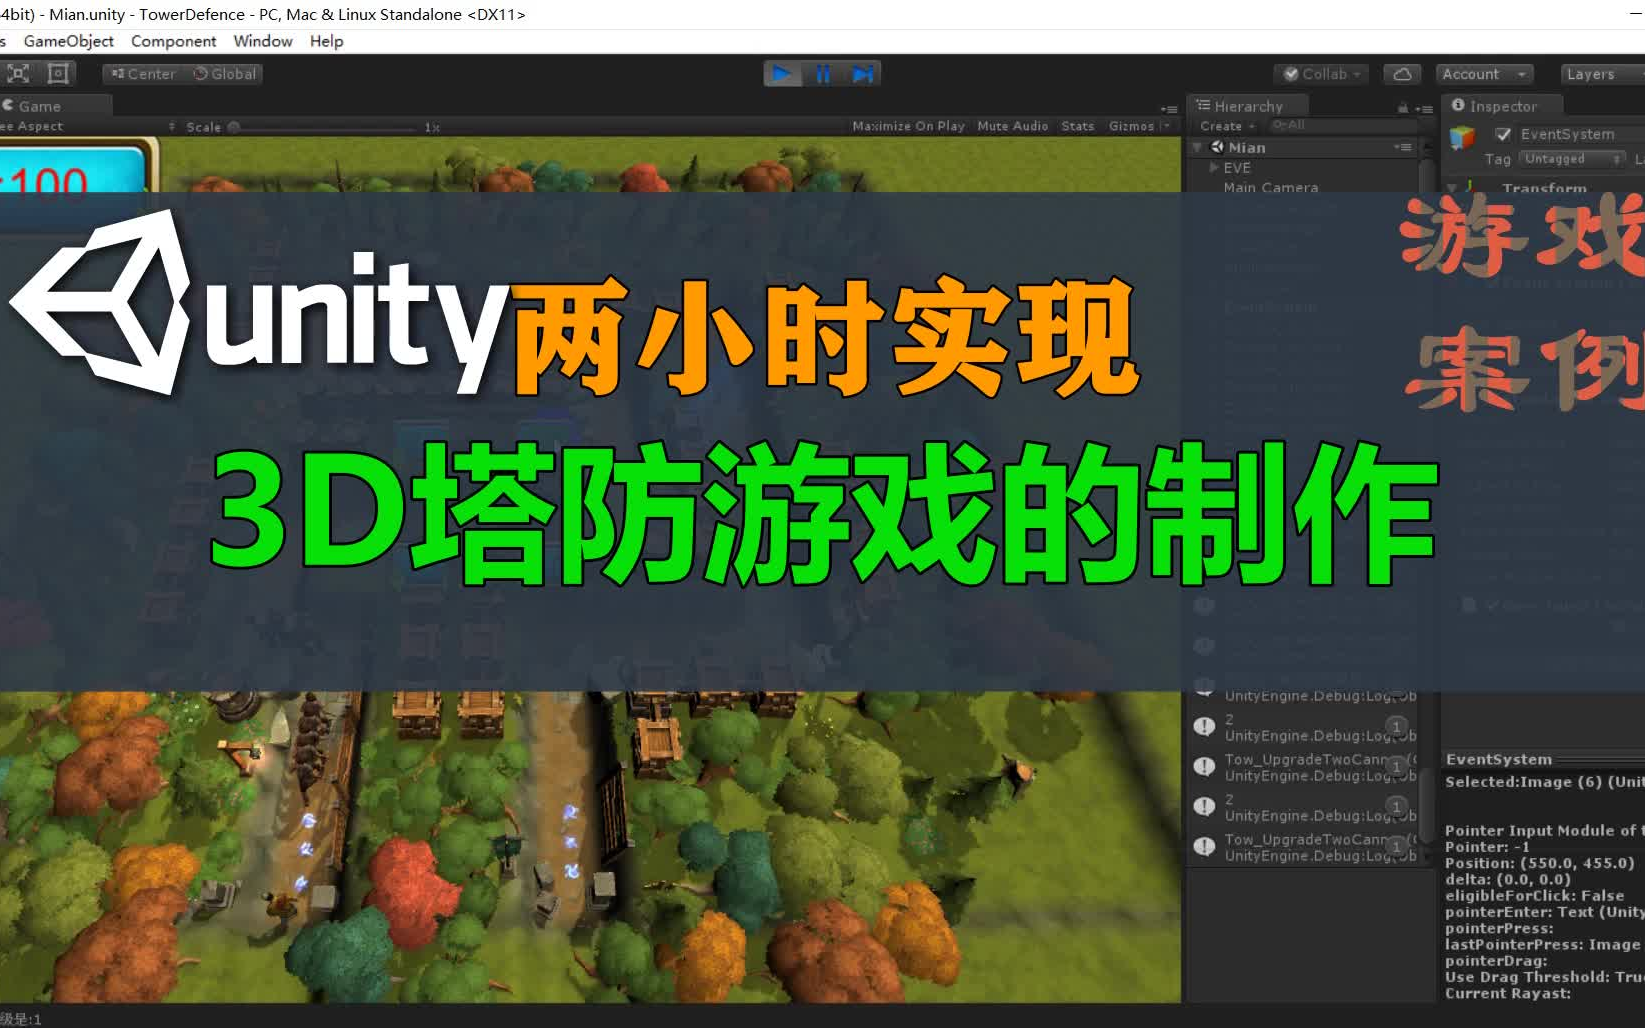The height and width of the screenshot is (1028, 1645).
Task: Open the Game view options menu icon
Action: 1168,108
